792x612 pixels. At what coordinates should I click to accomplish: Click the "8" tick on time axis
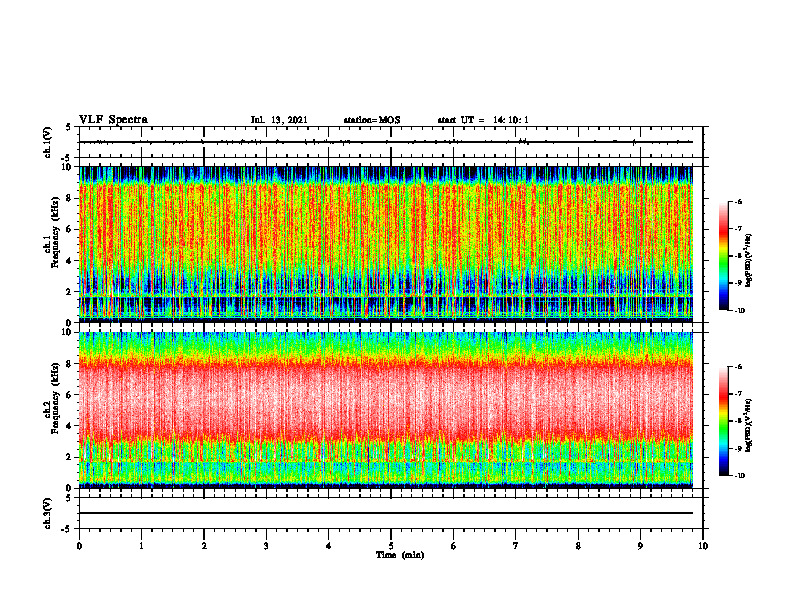578,546
